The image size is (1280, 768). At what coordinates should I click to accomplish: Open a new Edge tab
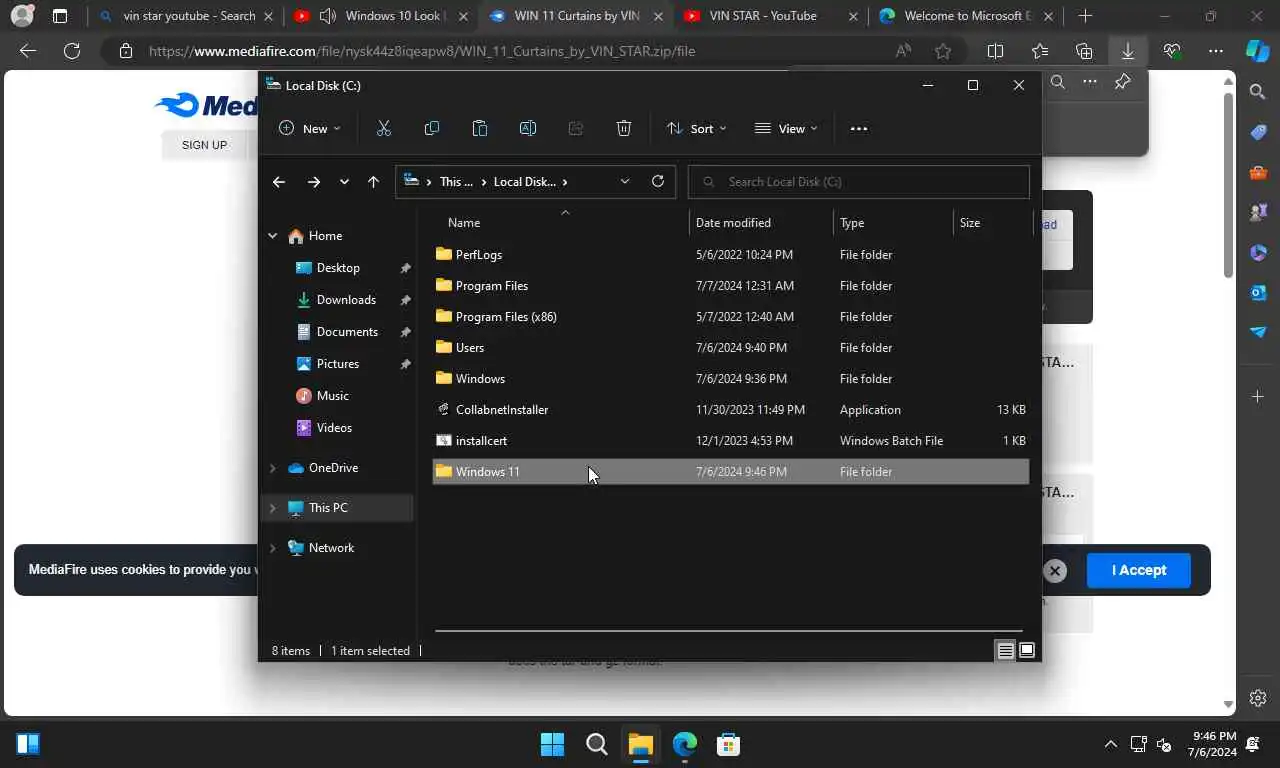[1085, 16]
